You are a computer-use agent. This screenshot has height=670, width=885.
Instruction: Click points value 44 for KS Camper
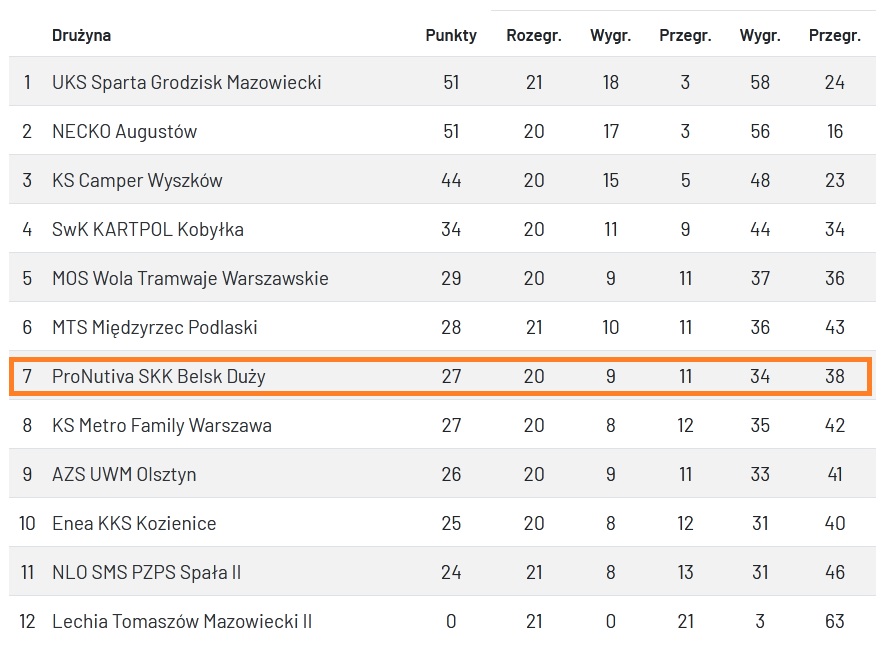(x=451, y=180)
